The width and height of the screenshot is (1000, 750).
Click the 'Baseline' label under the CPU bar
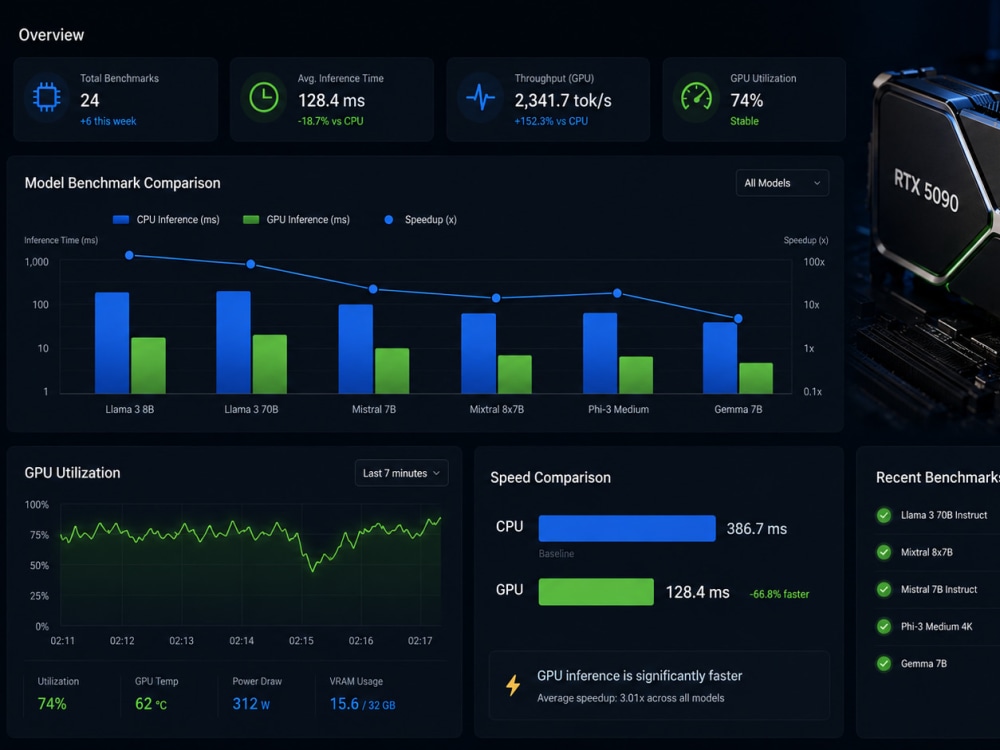tap(556, 554)
